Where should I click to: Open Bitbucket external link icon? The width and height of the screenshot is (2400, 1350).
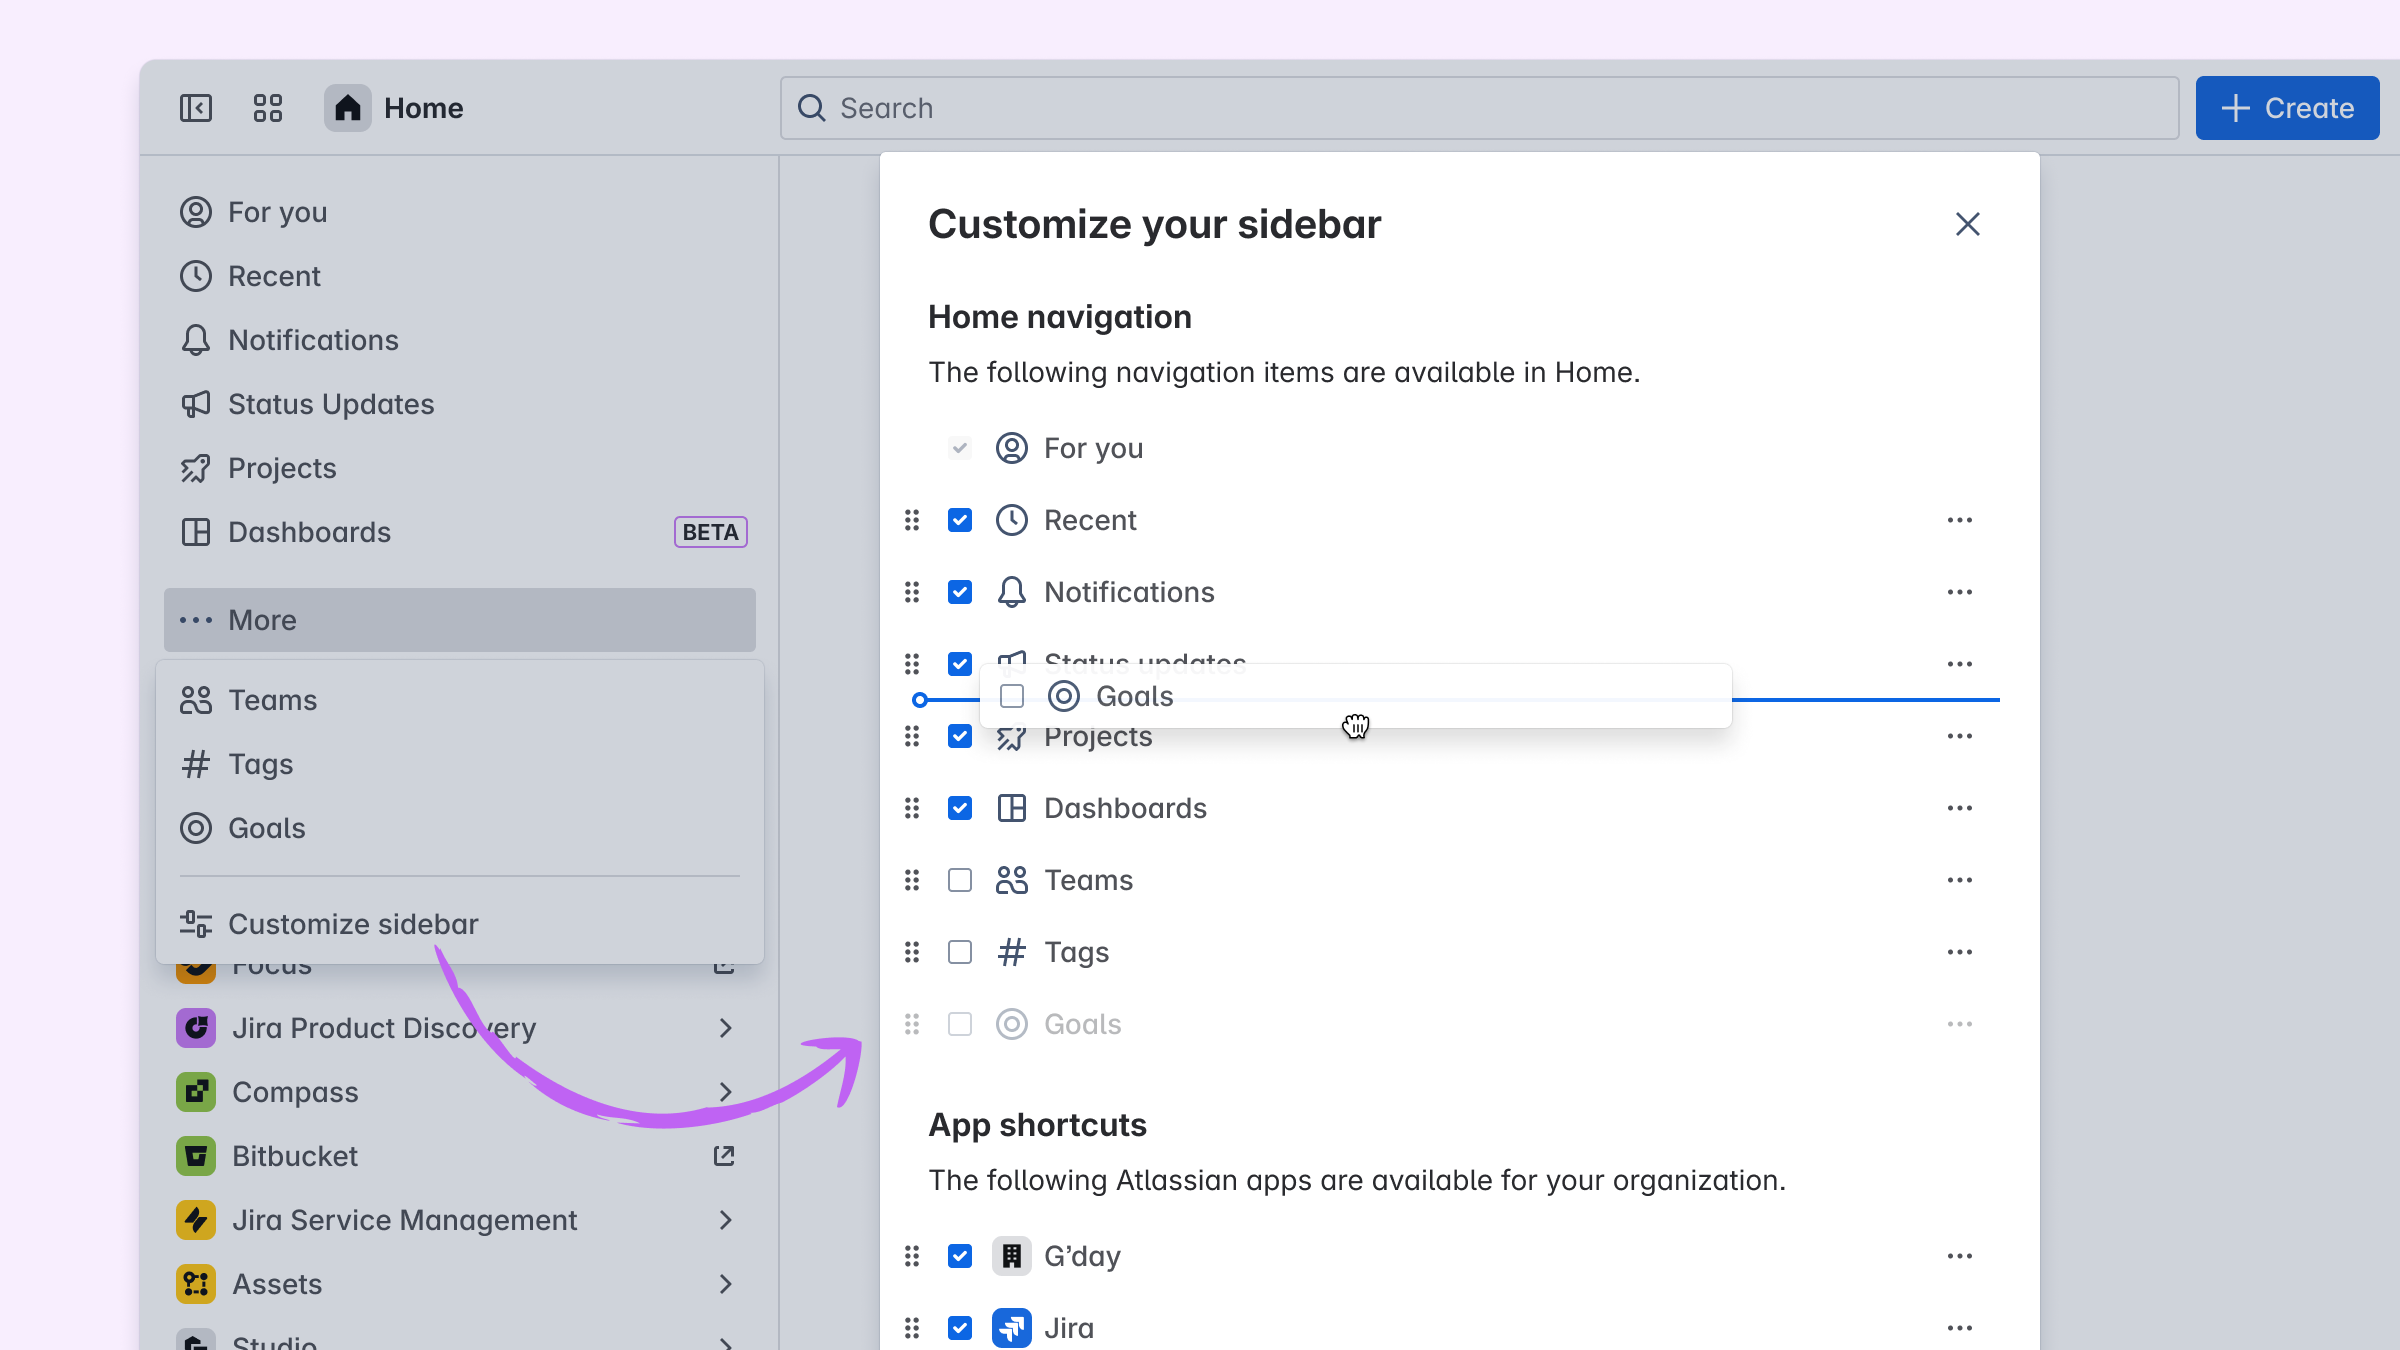724,1156
